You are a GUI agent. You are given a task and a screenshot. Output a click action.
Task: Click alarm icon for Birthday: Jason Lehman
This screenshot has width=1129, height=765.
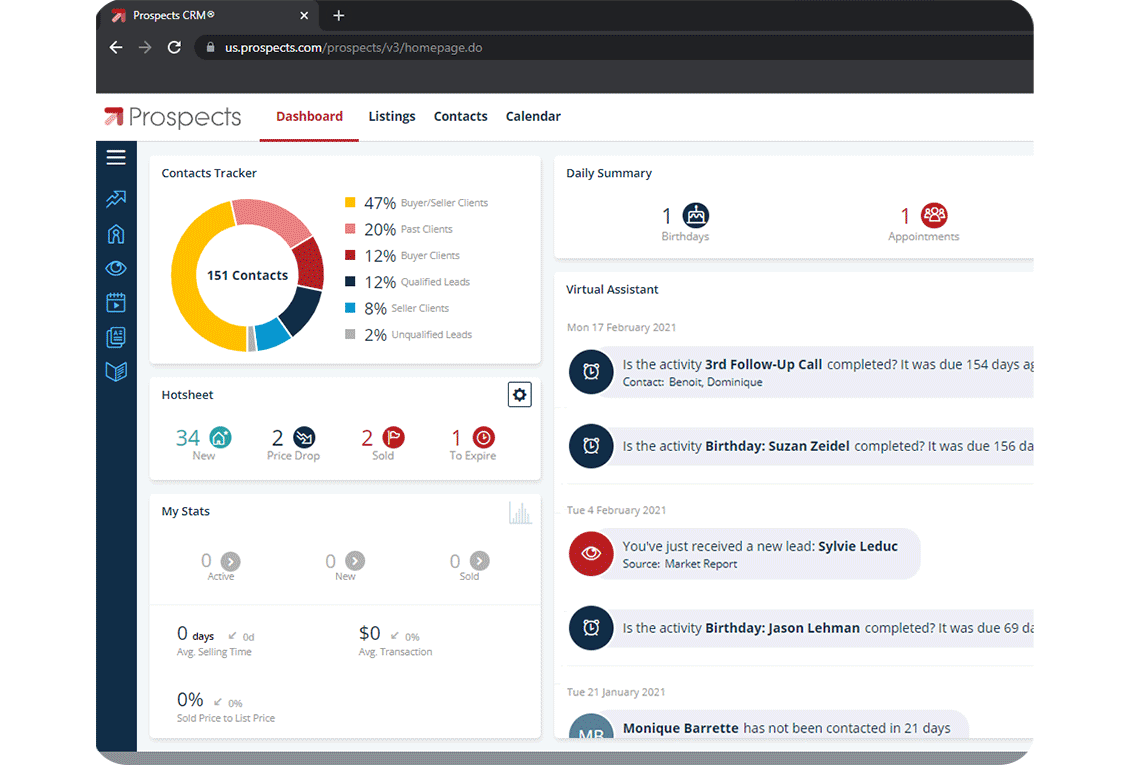[591, 627]
